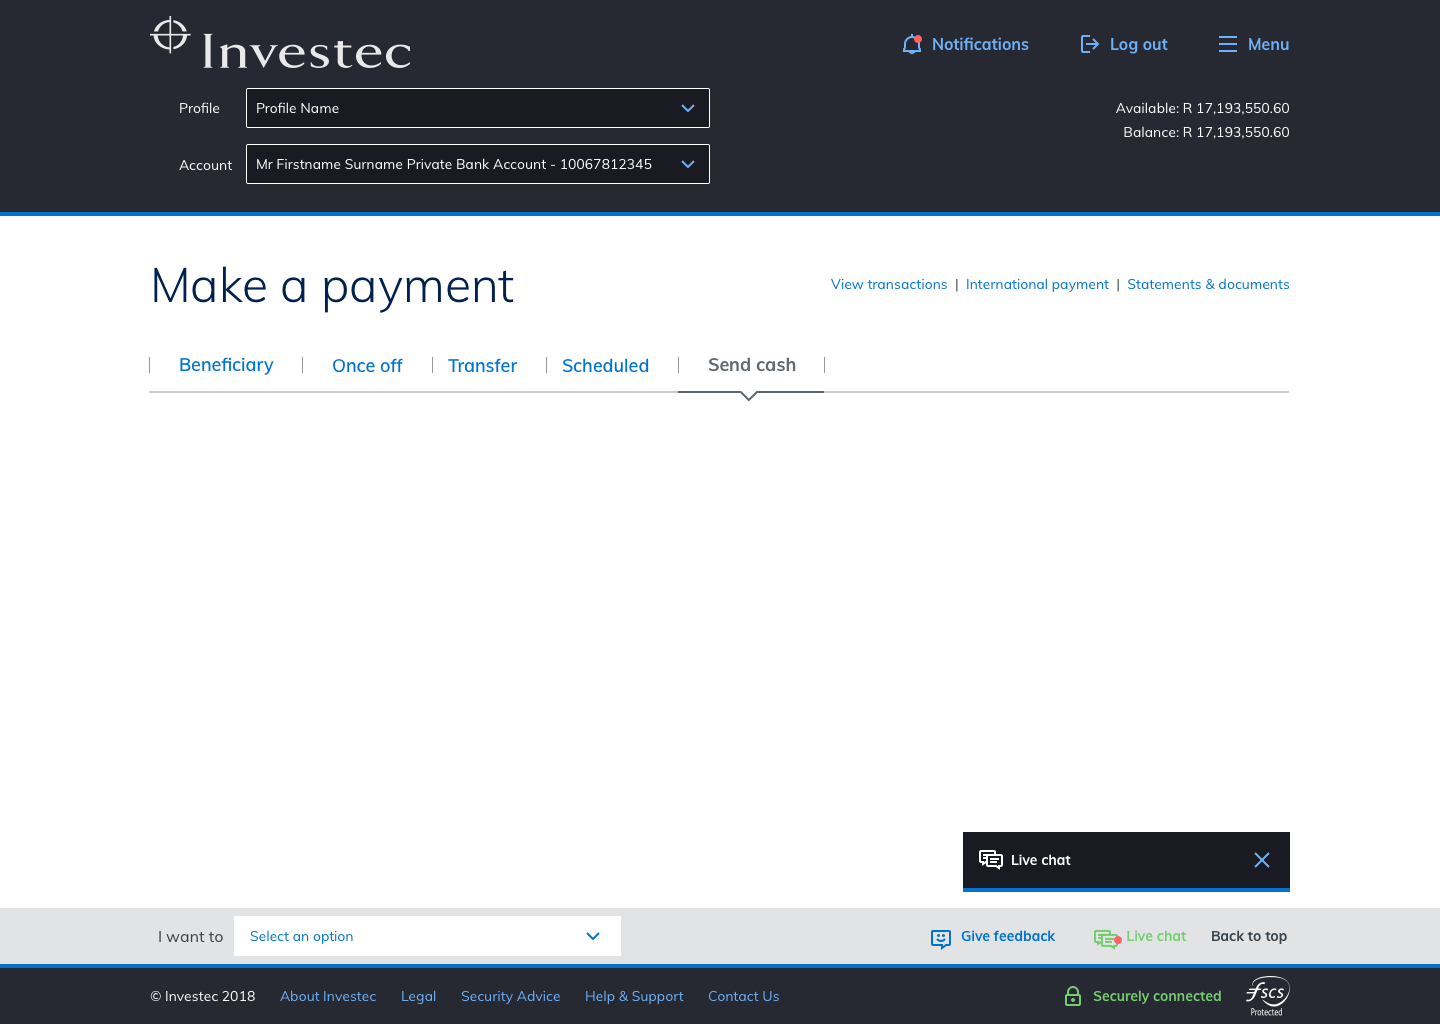
Task: Click the Log out arrow icon
Action: pyautogui.click(x=1089, y=44)
